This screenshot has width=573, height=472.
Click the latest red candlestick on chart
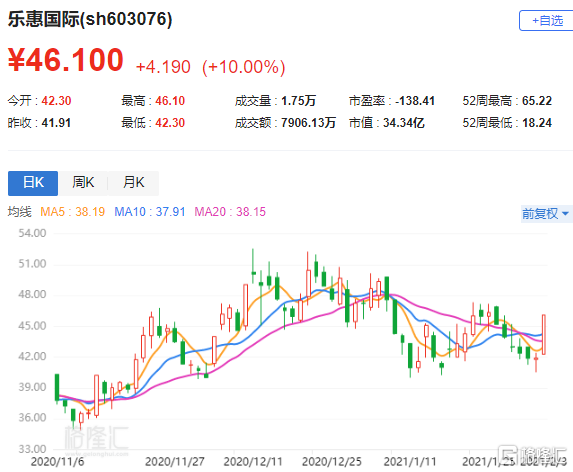click(544, 334)
